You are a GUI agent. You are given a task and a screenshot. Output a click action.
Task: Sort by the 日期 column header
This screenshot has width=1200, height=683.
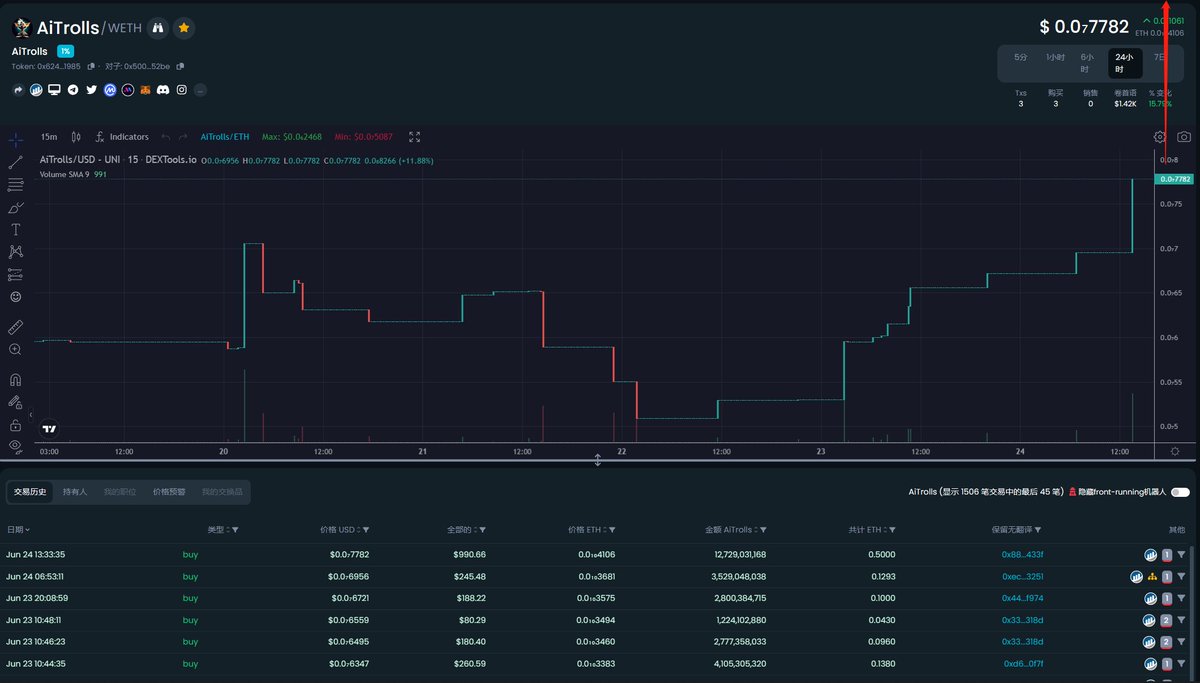coord(18,530)
